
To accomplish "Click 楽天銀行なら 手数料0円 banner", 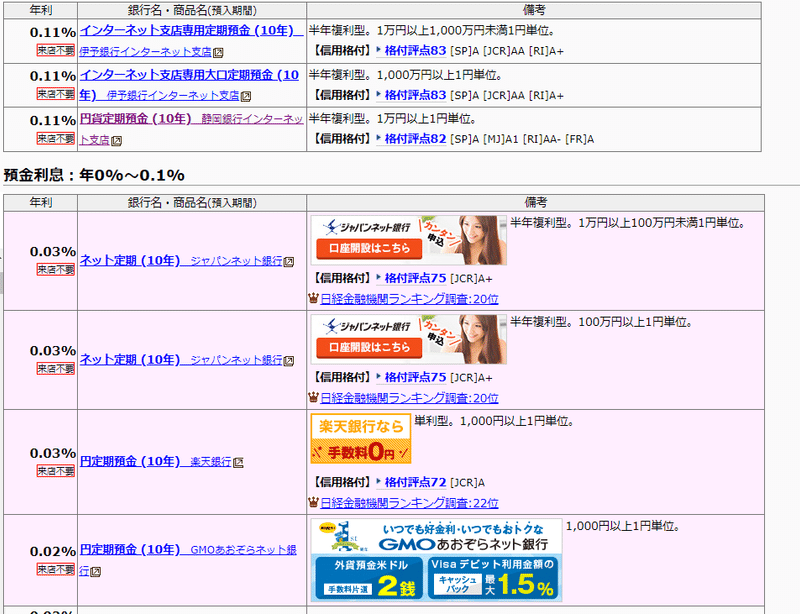I will [x=361, y=439].
